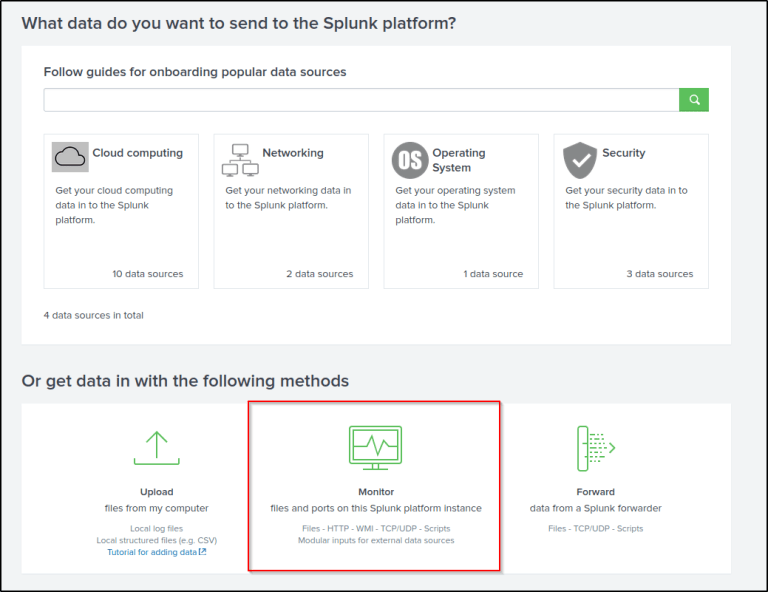Open the Tutorial for adding data link

[152, 552]
